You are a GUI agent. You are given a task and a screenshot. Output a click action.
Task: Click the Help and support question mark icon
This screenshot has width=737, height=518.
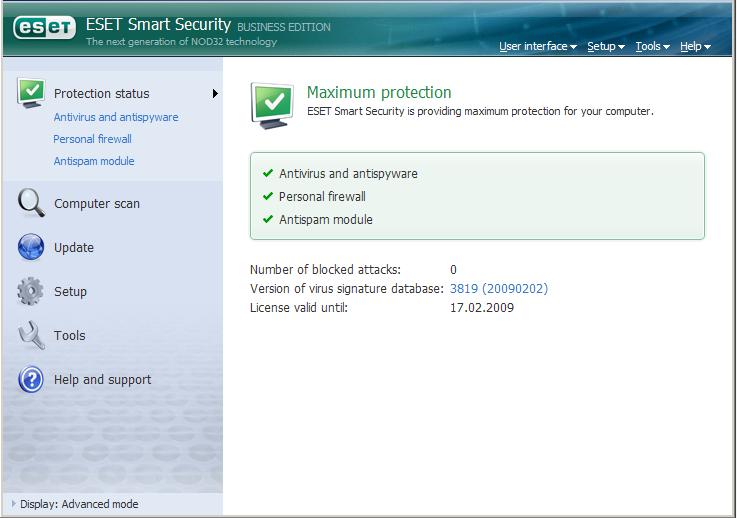point(31,379)
